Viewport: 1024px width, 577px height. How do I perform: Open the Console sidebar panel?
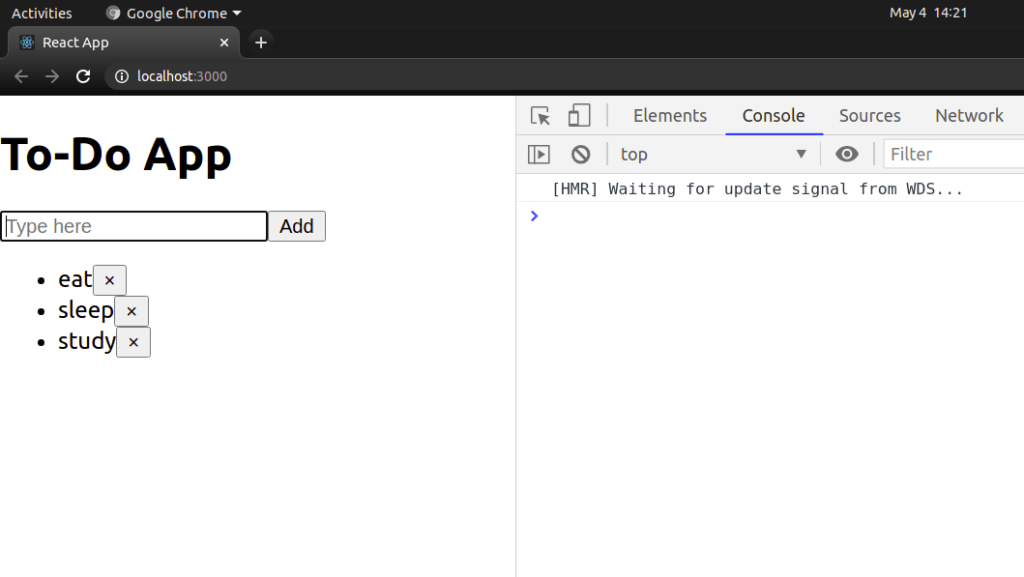[x=539, y=153]
